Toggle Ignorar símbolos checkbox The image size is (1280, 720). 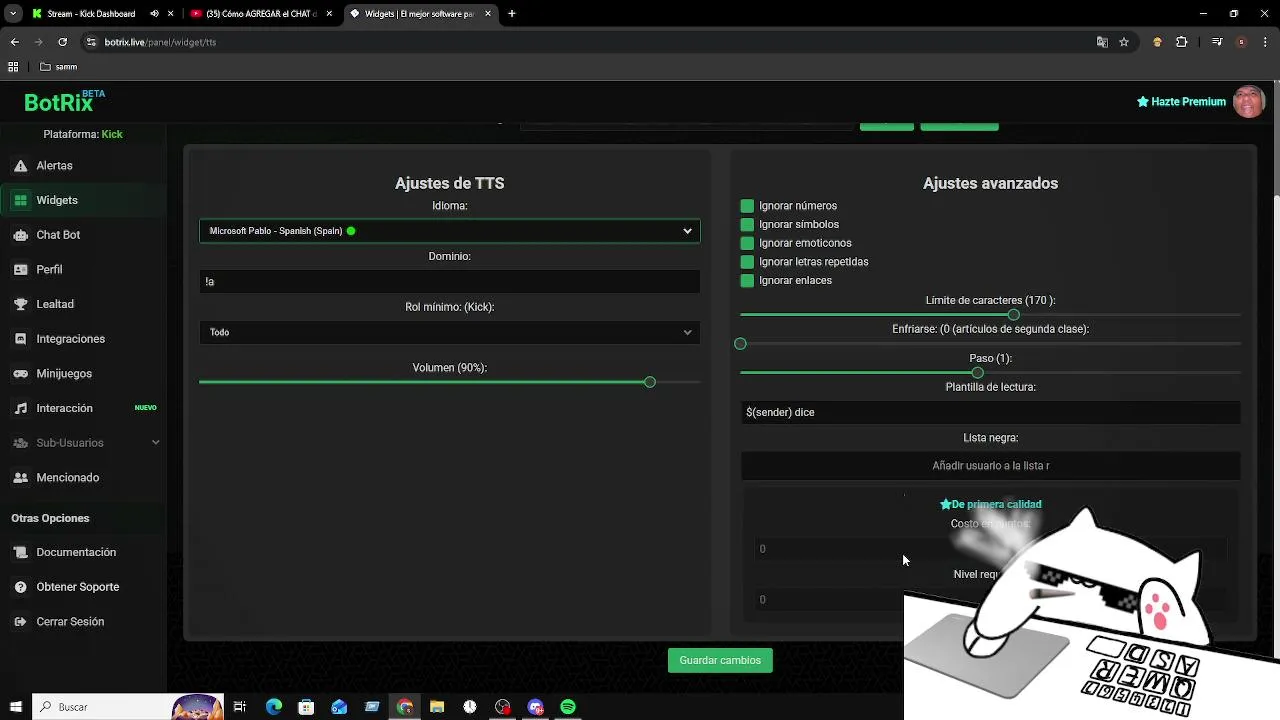click(x=747, y=225)
